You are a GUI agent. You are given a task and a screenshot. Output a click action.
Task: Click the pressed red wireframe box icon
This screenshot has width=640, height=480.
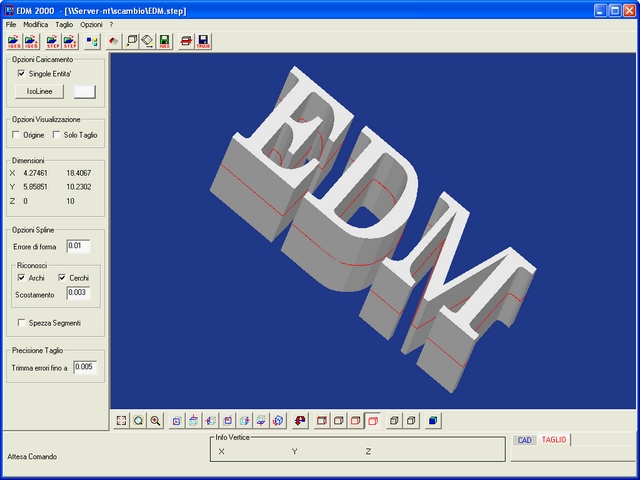(373, 420)
